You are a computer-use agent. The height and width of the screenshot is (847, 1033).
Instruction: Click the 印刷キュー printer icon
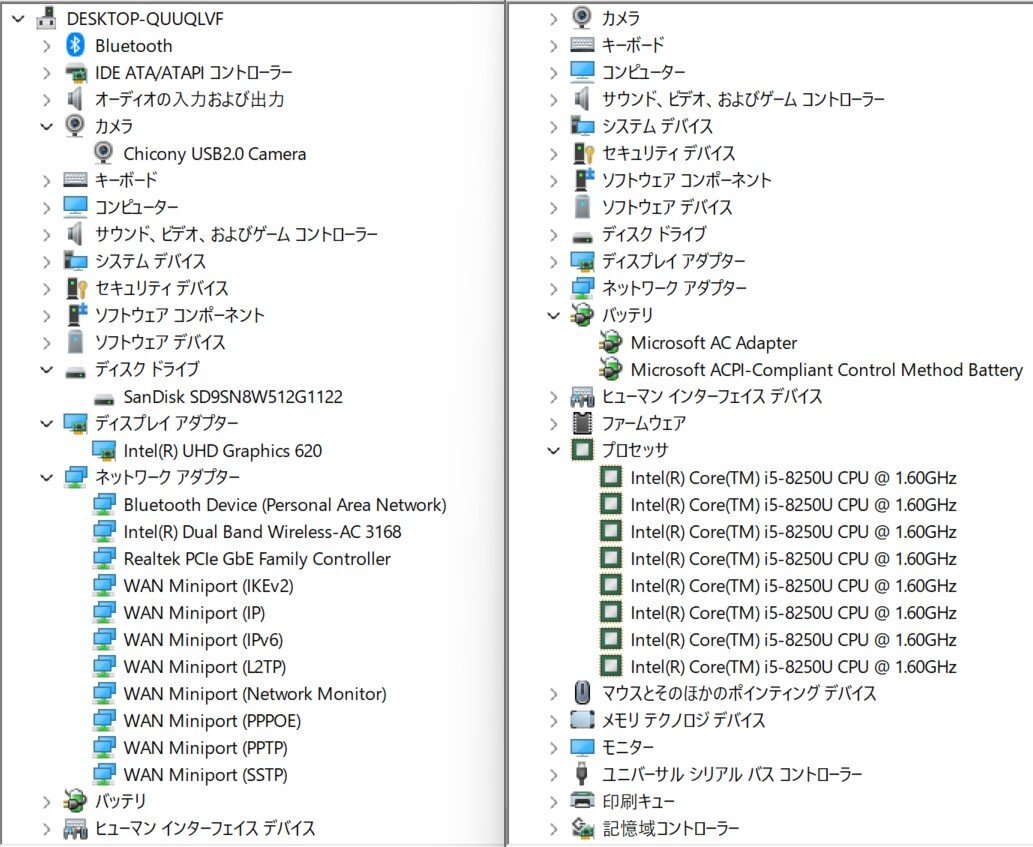click(x=582, y=801)
